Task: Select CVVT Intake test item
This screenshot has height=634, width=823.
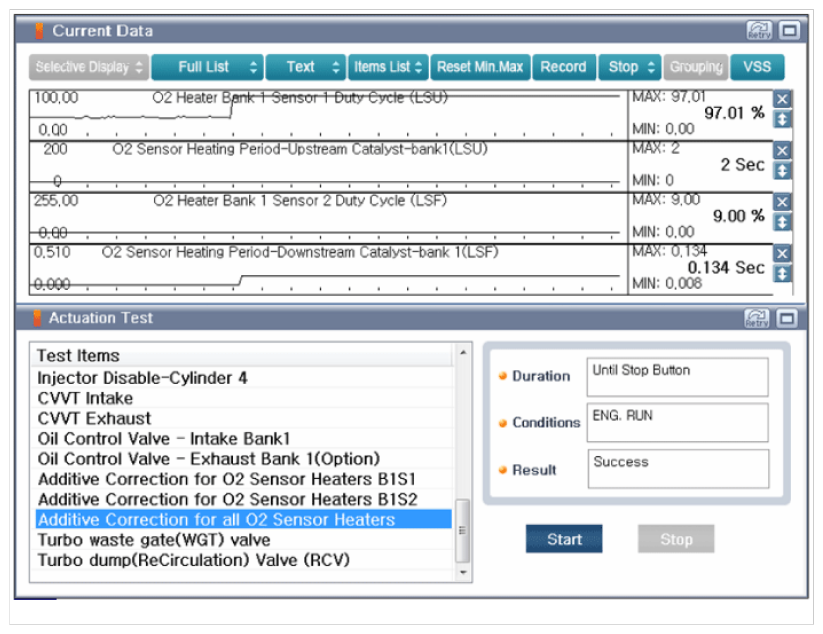Action: (x=85, y=398)
